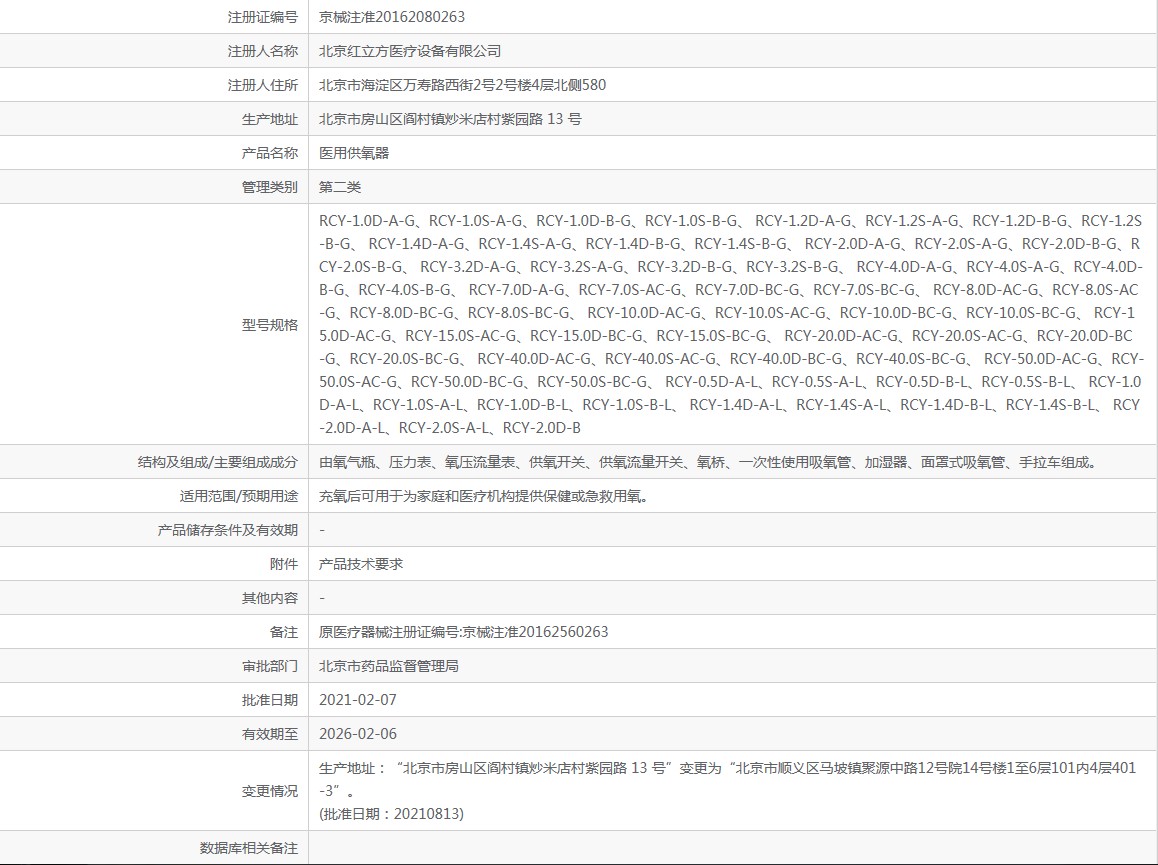The image size is (1158, 865).
Task: Click registrant name 北京红立方医疗设备有限公司
Action: tap(410, 51)
